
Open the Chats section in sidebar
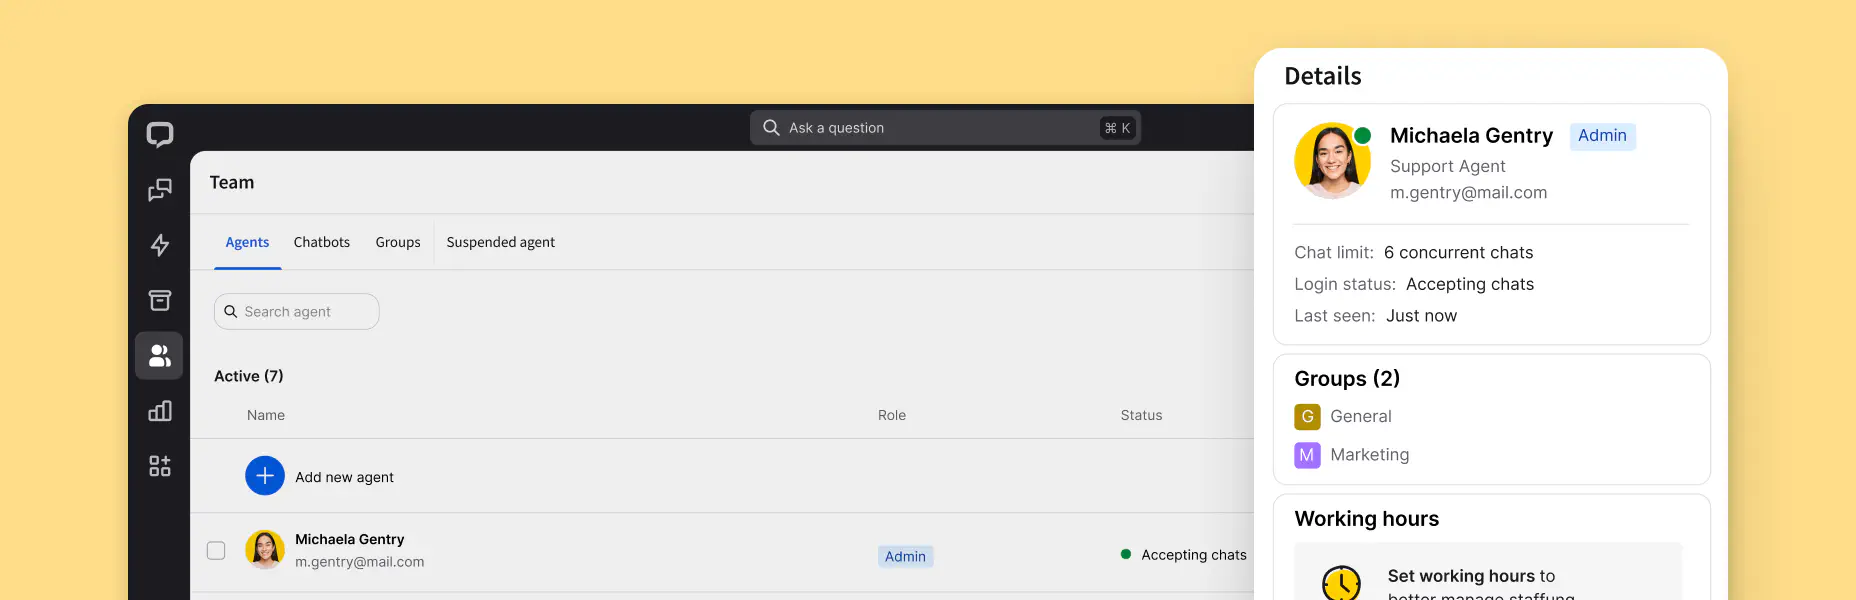coord(160,190)
